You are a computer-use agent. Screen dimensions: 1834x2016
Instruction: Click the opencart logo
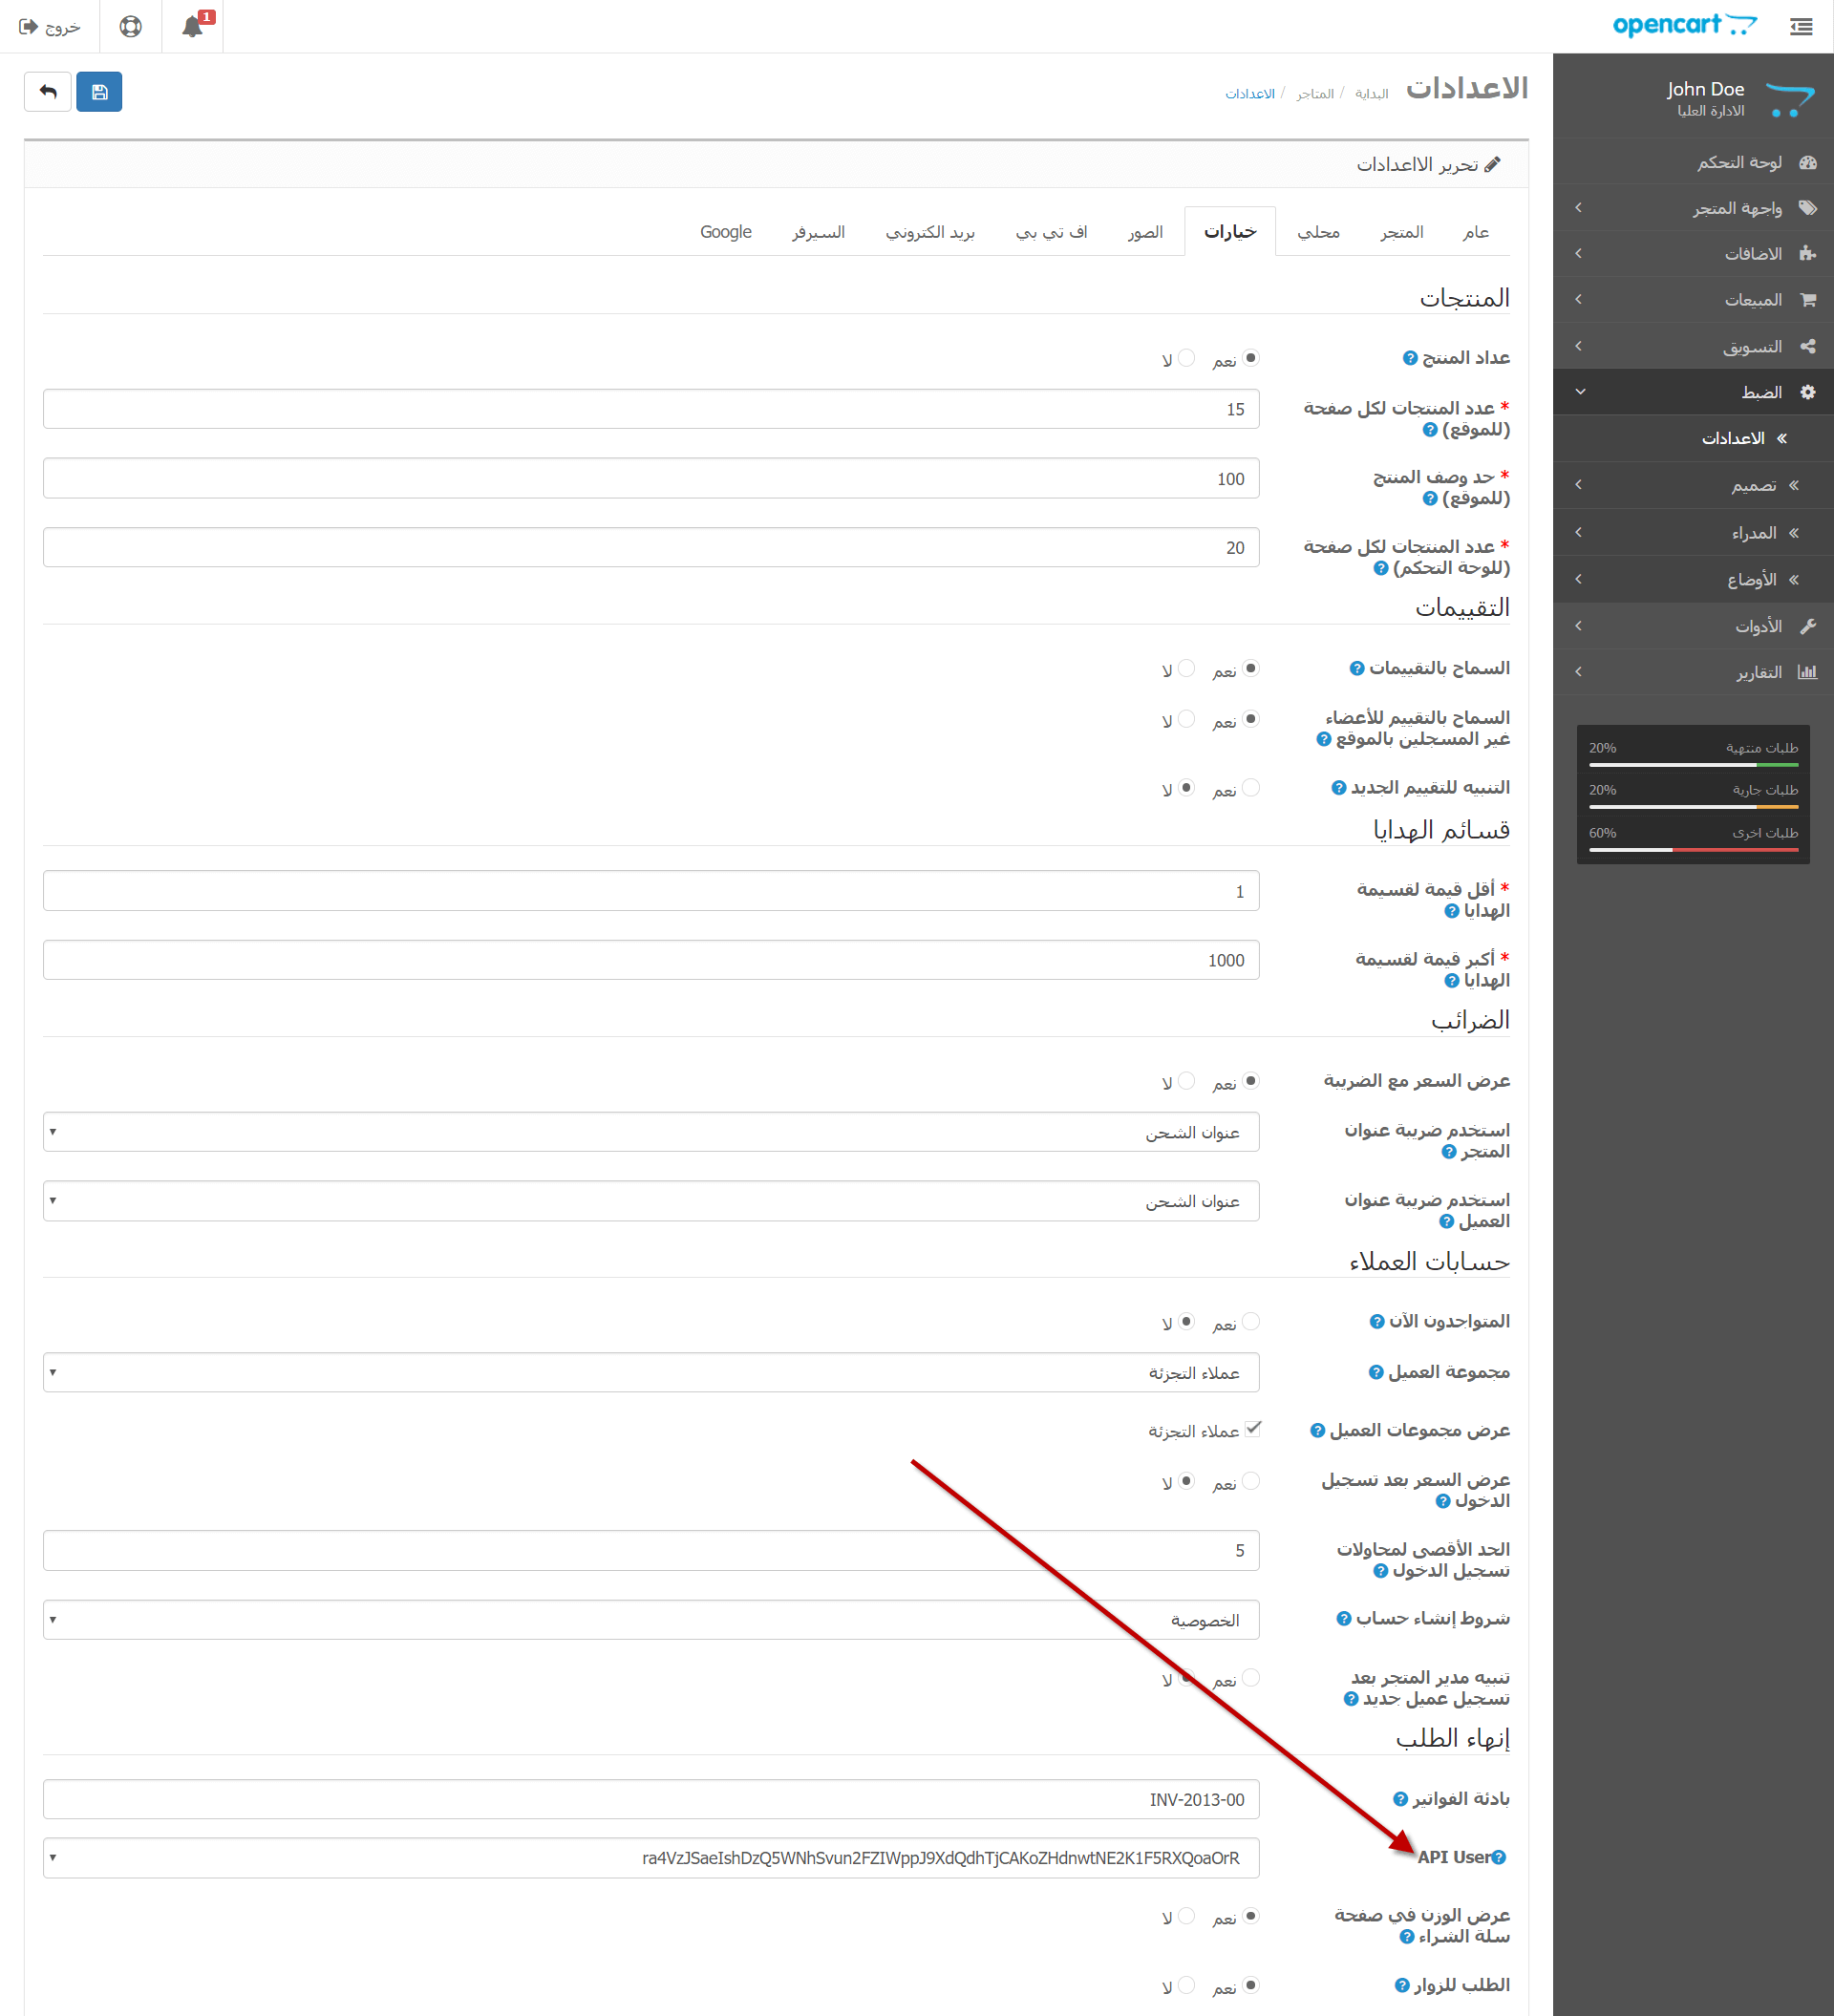(1684, 25)
